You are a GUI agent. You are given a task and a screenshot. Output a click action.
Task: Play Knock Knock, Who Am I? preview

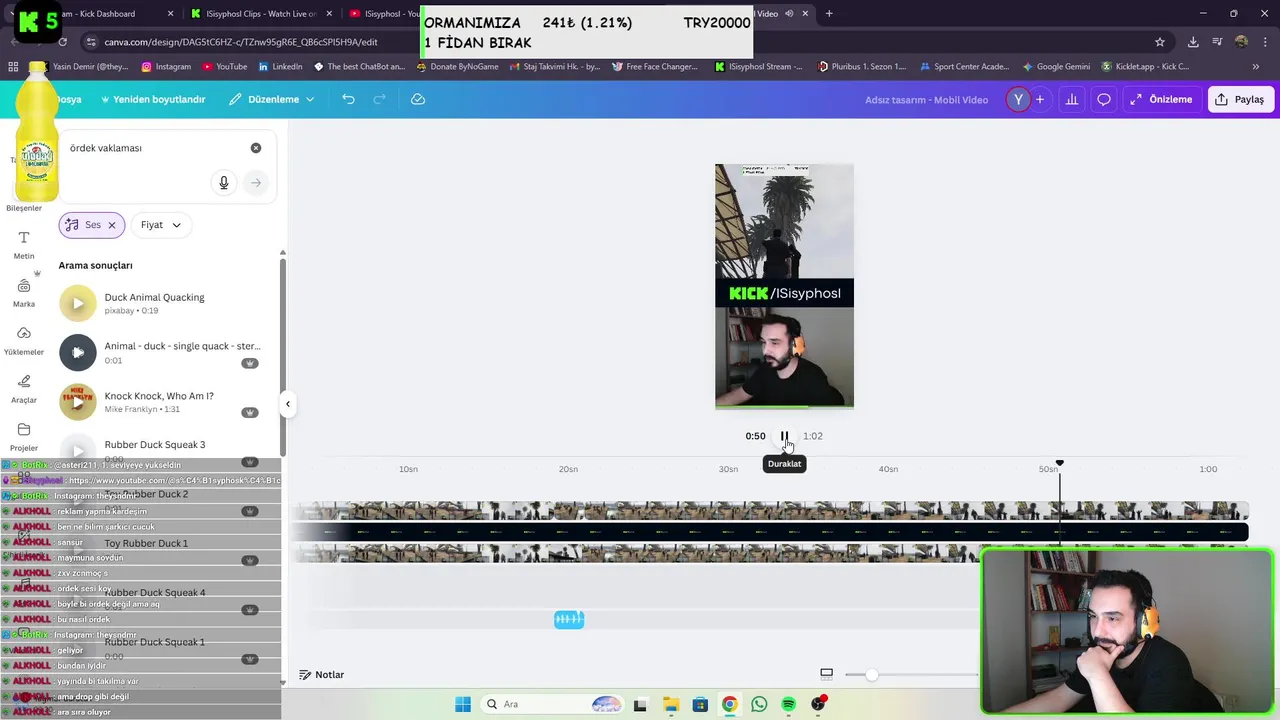click(x=78, y=402)
